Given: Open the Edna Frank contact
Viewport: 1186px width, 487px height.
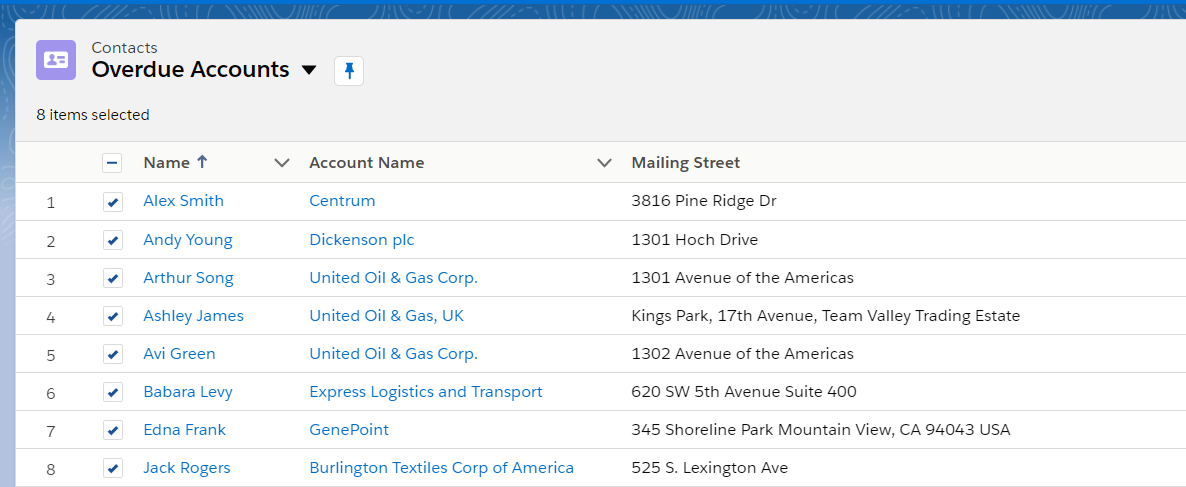Looking at the screenshot, I should (x=185, y=430).
